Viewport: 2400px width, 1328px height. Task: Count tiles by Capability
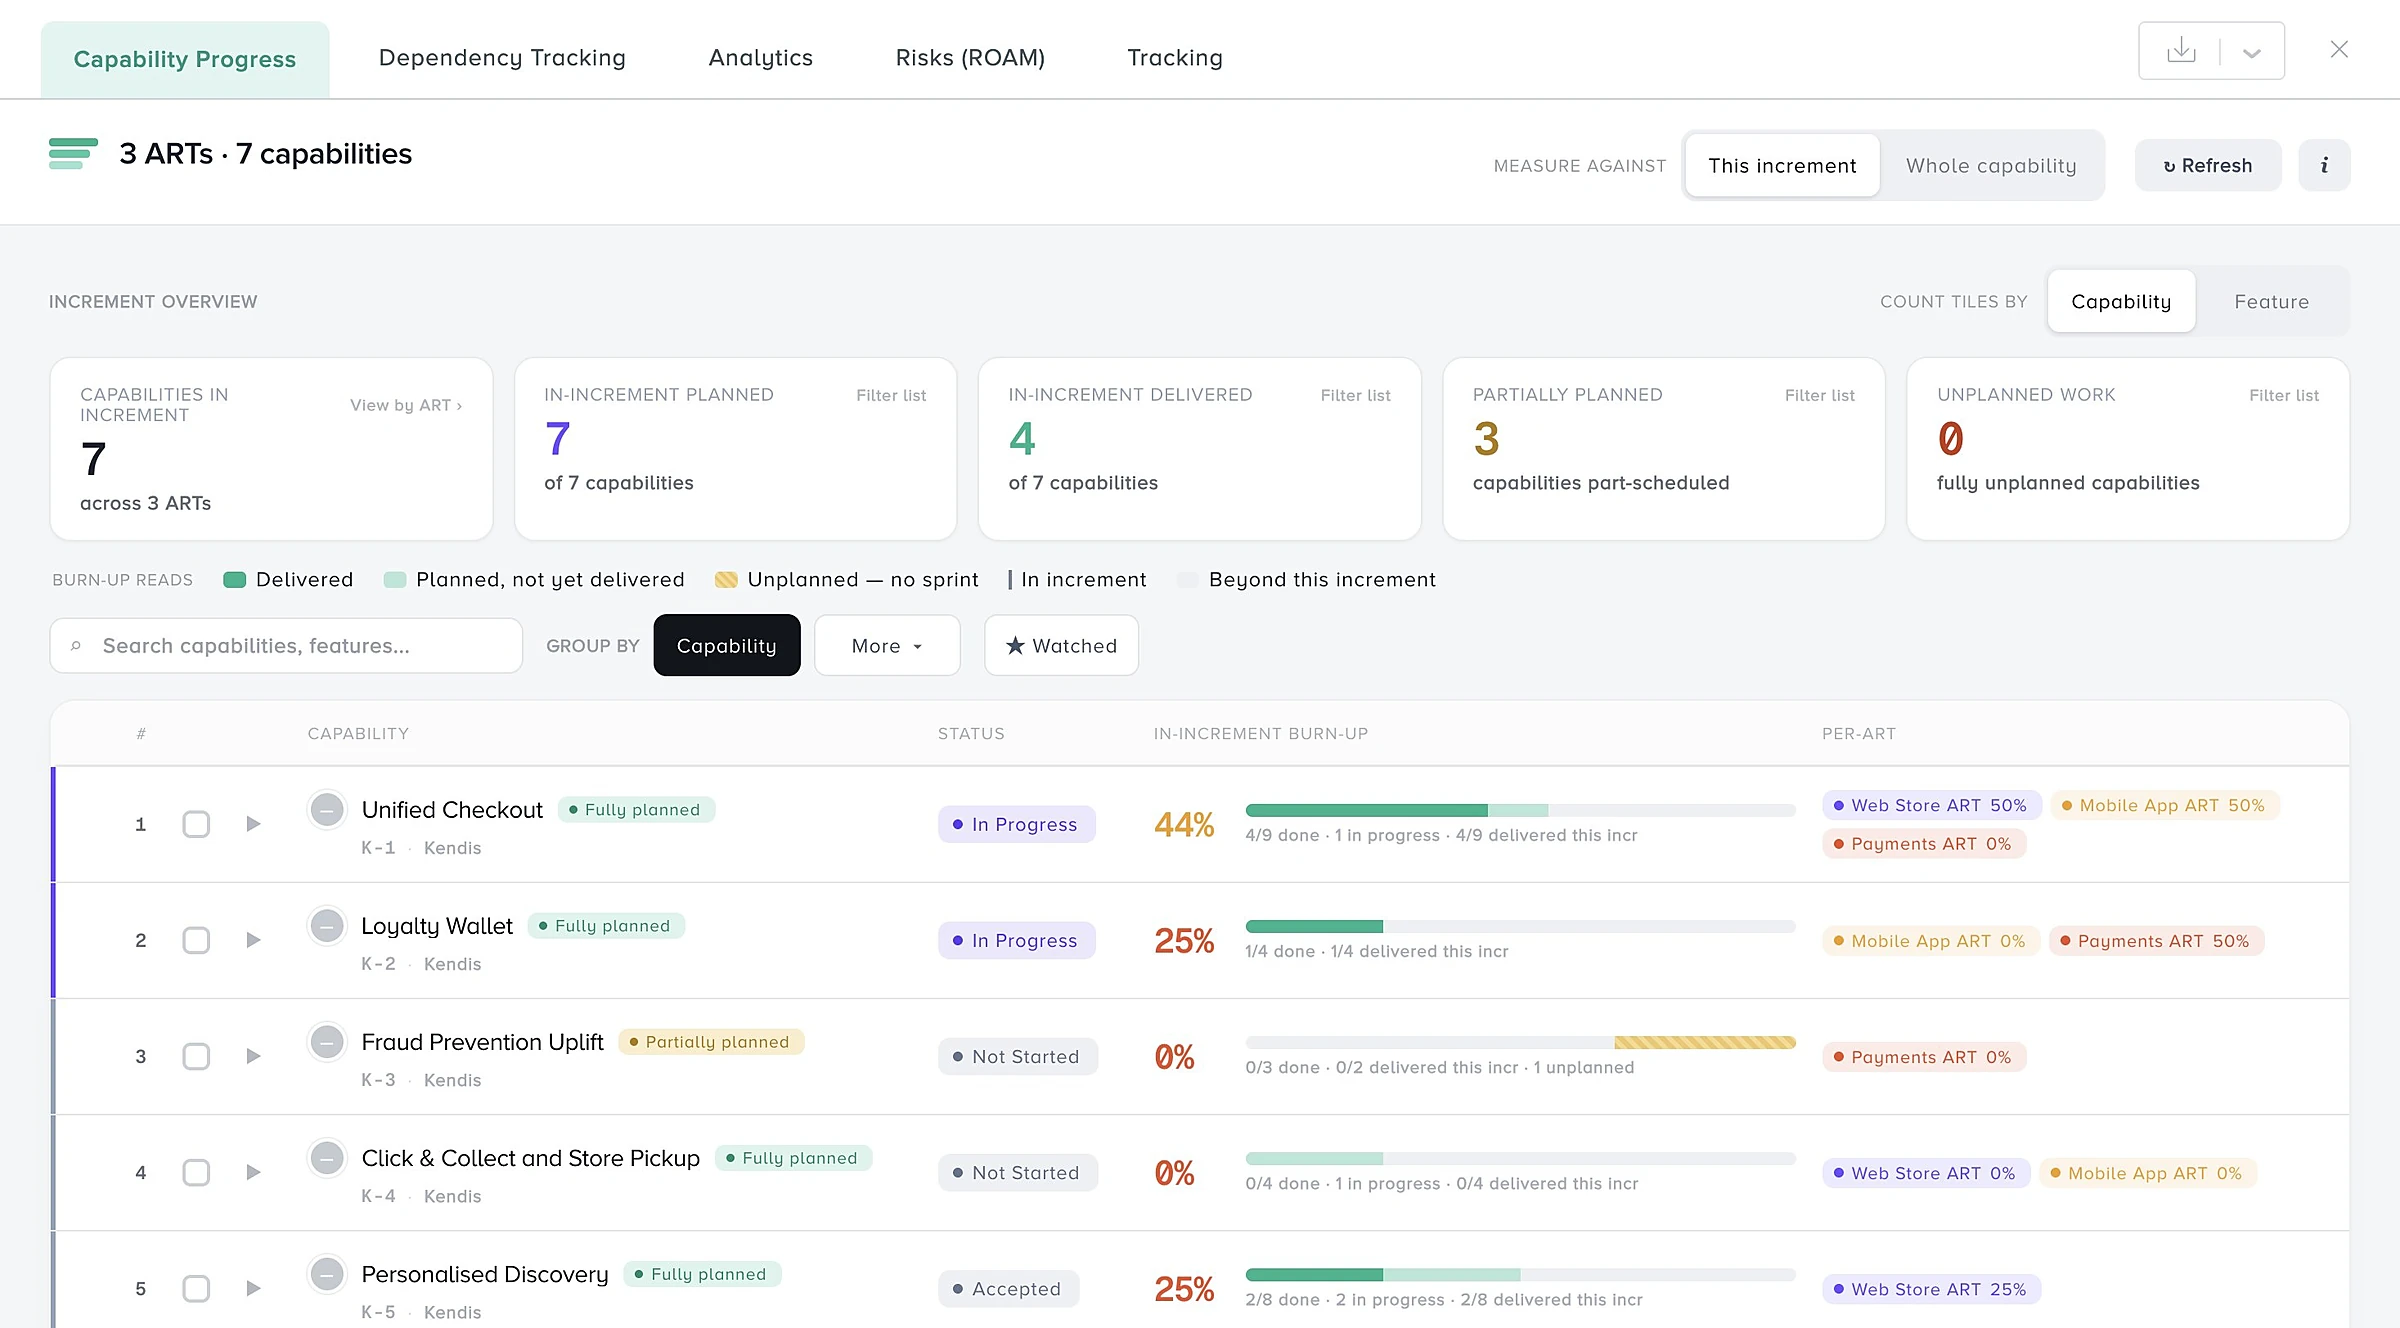point(2121,301)
